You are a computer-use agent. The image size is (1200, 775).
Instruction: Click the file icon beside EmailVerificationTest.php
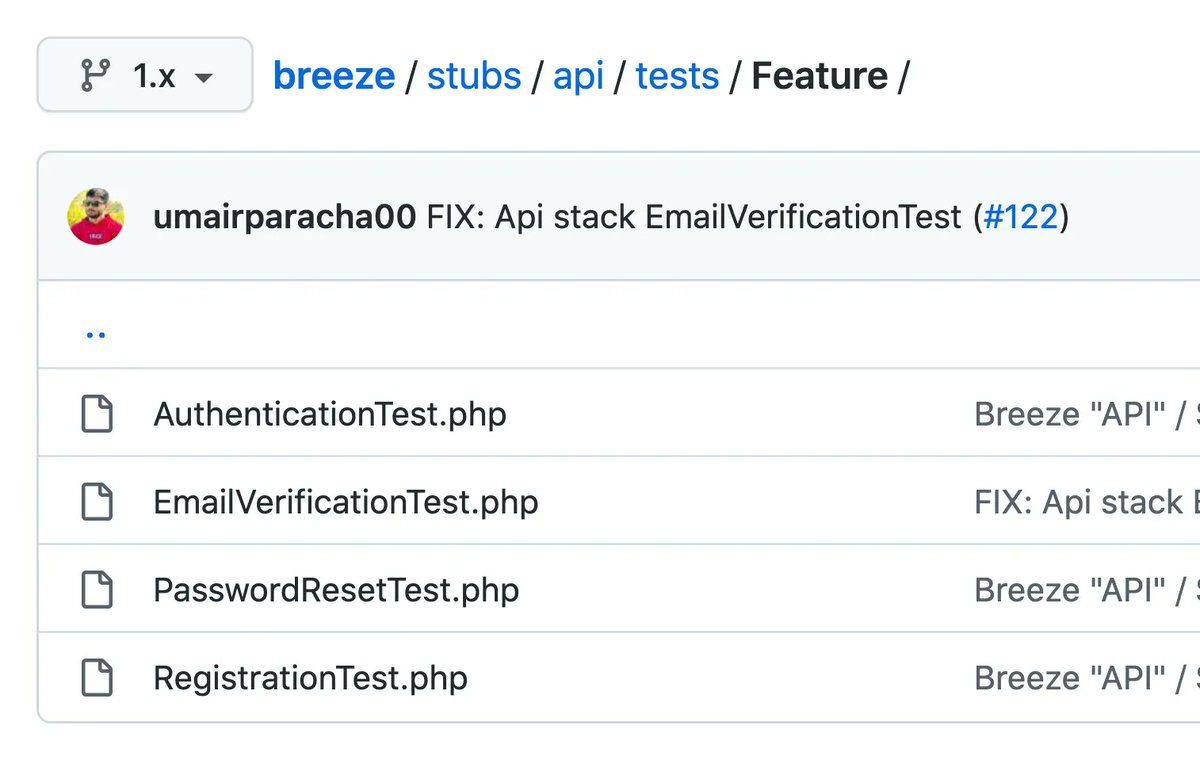coord(97,502)
